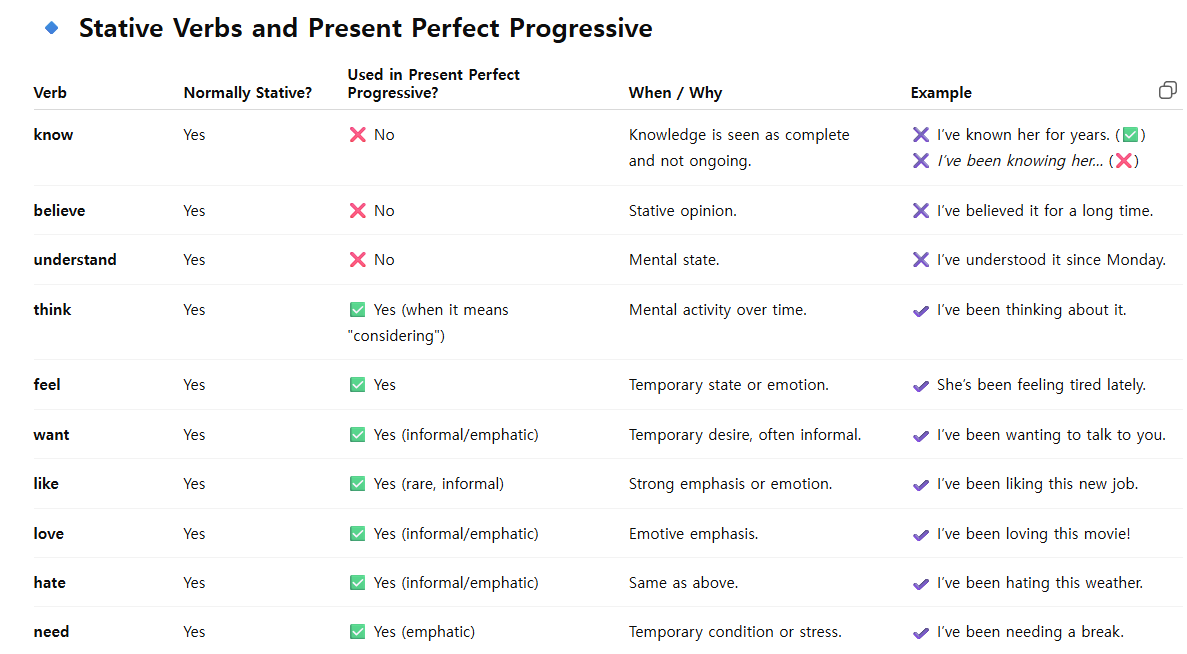1187x654 pixels.
Task: Click the green check in want row
Action: tap(357, 435)
